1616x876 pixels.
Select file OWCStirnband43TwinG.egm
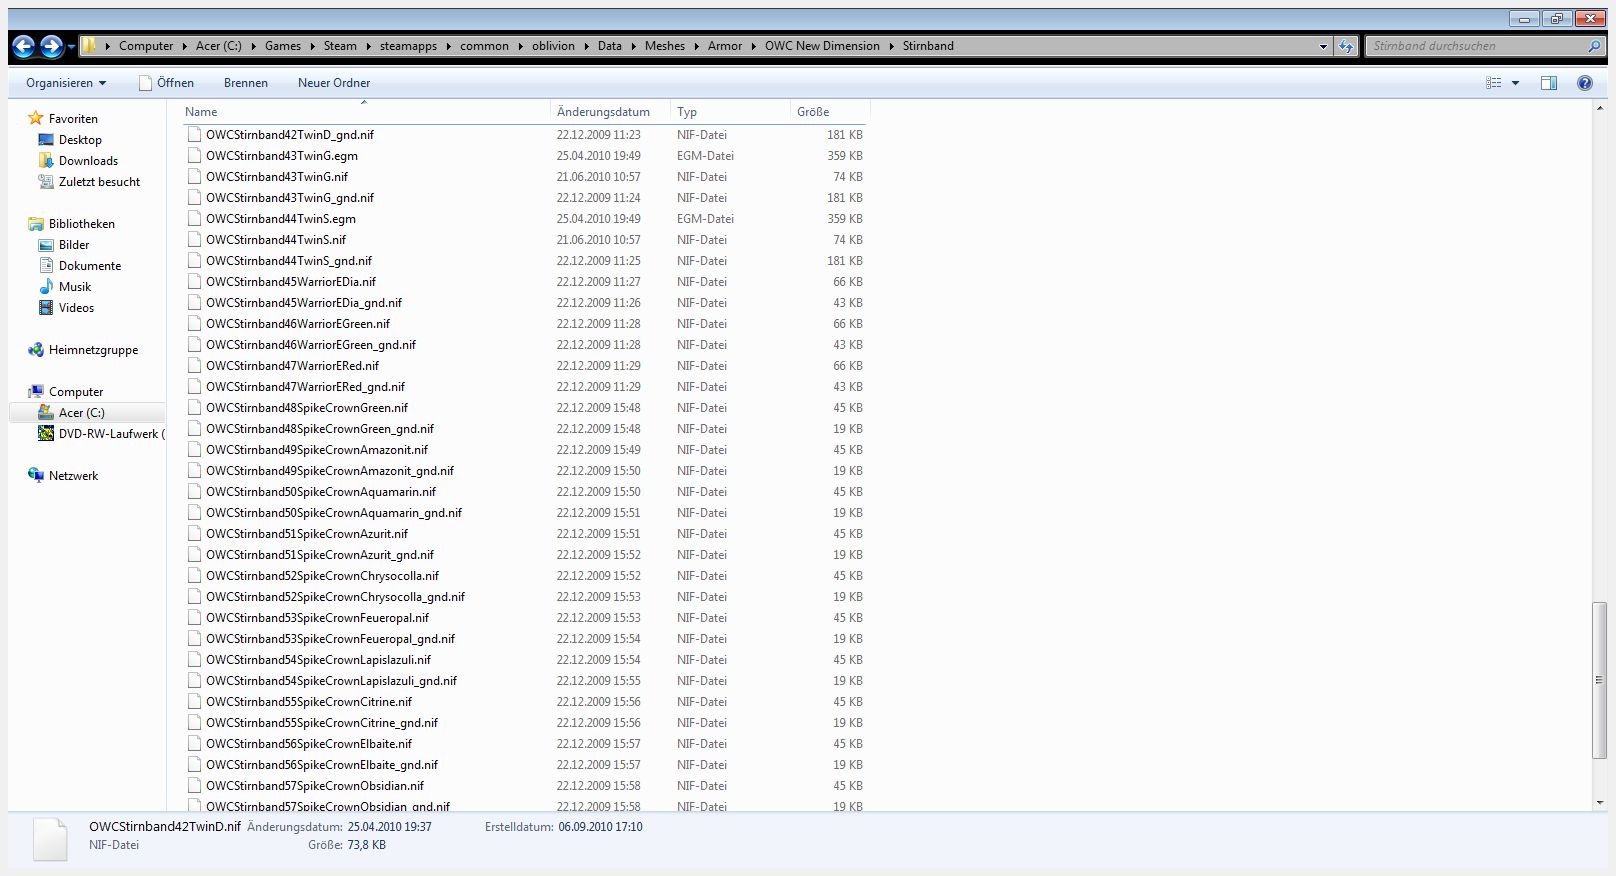tap(282, 156)
